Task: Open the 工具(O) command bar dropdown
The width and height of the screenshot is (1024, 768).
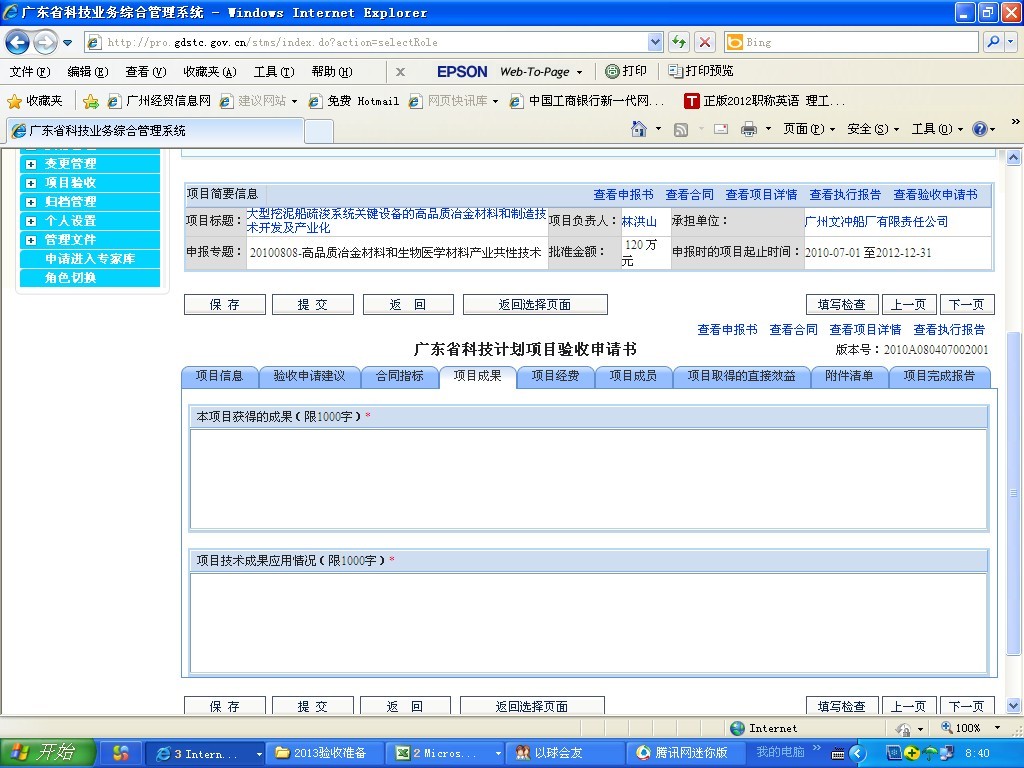Action: 937,129
